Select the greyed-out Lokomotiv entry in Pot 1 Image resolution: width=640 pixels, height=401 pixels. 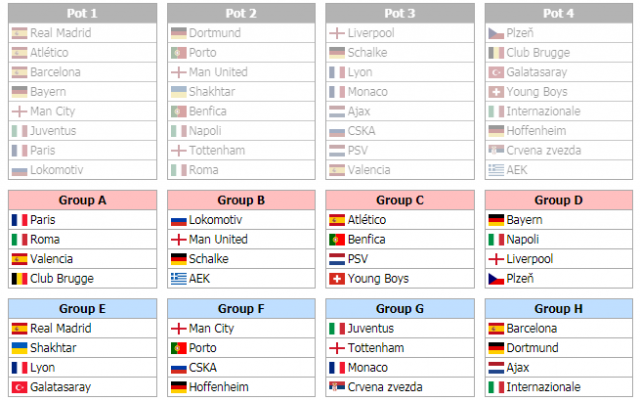pos(57,170)
